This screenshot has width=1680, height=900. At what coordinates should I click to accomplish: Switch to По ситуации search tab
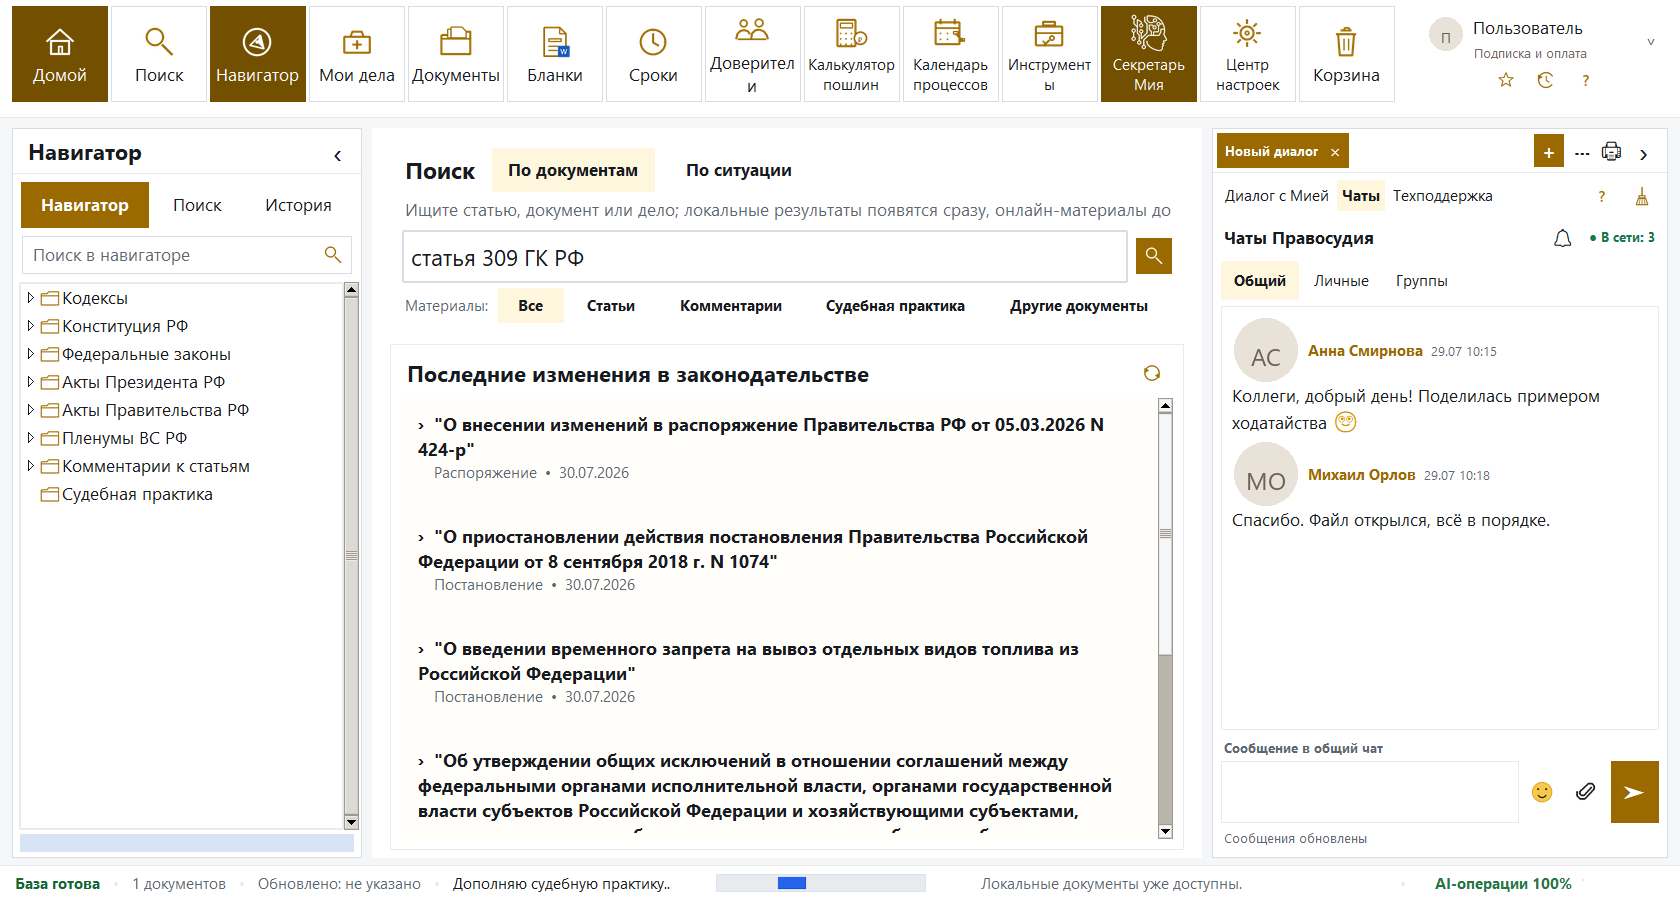click(739, 170)
